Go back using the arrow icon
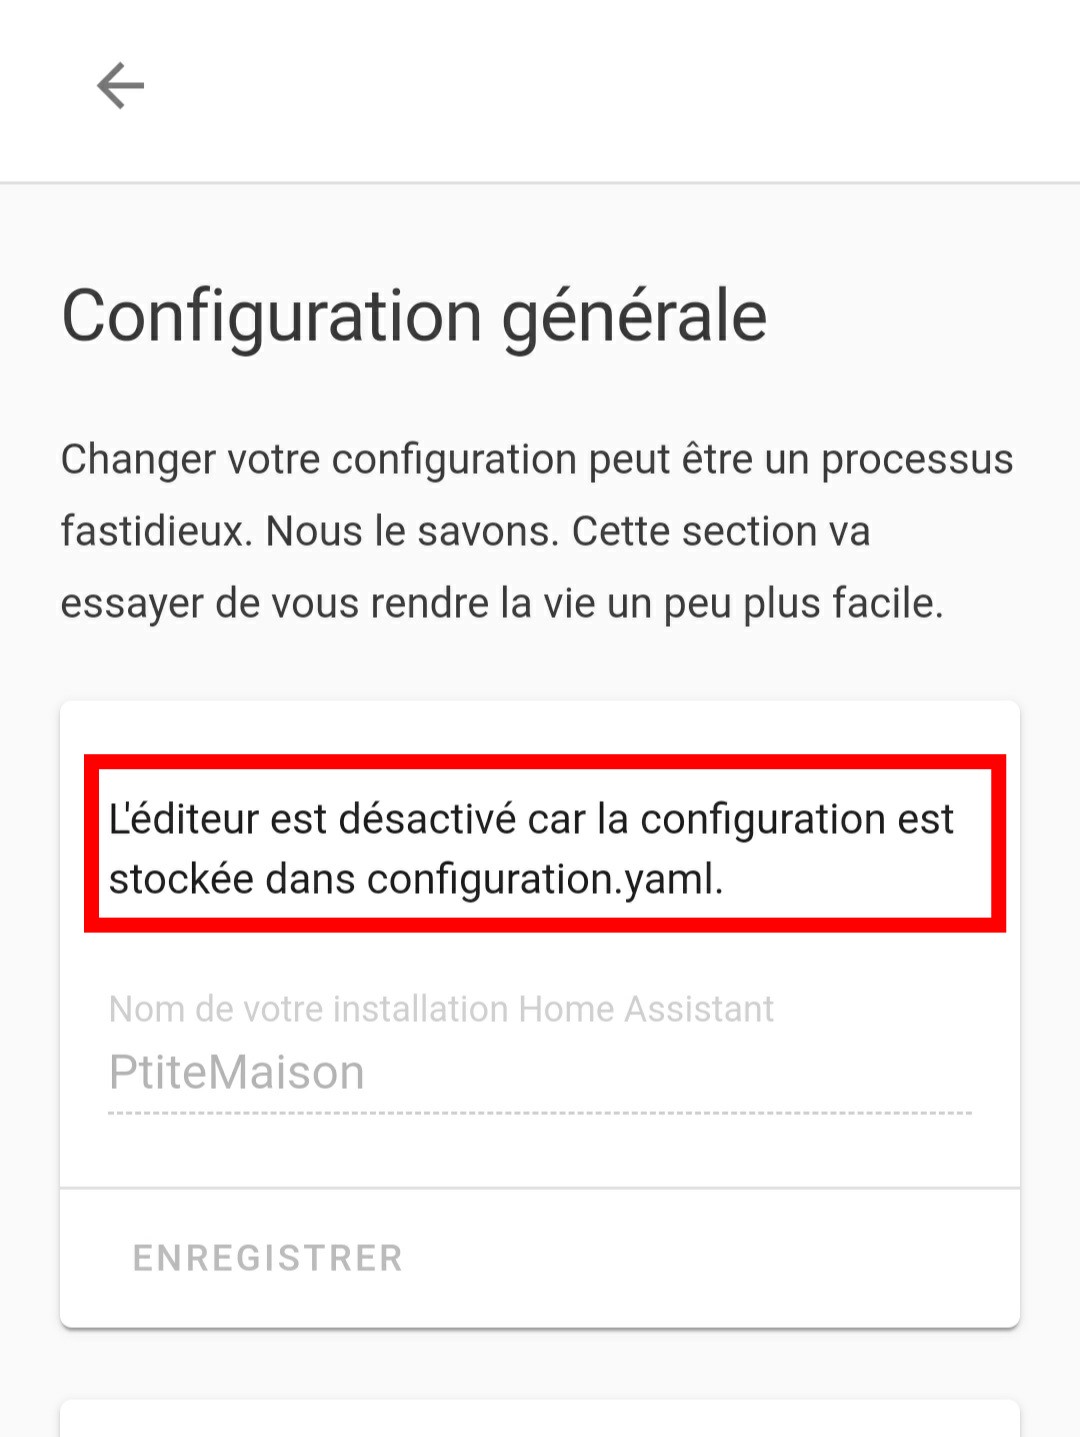 coord(120,86)
